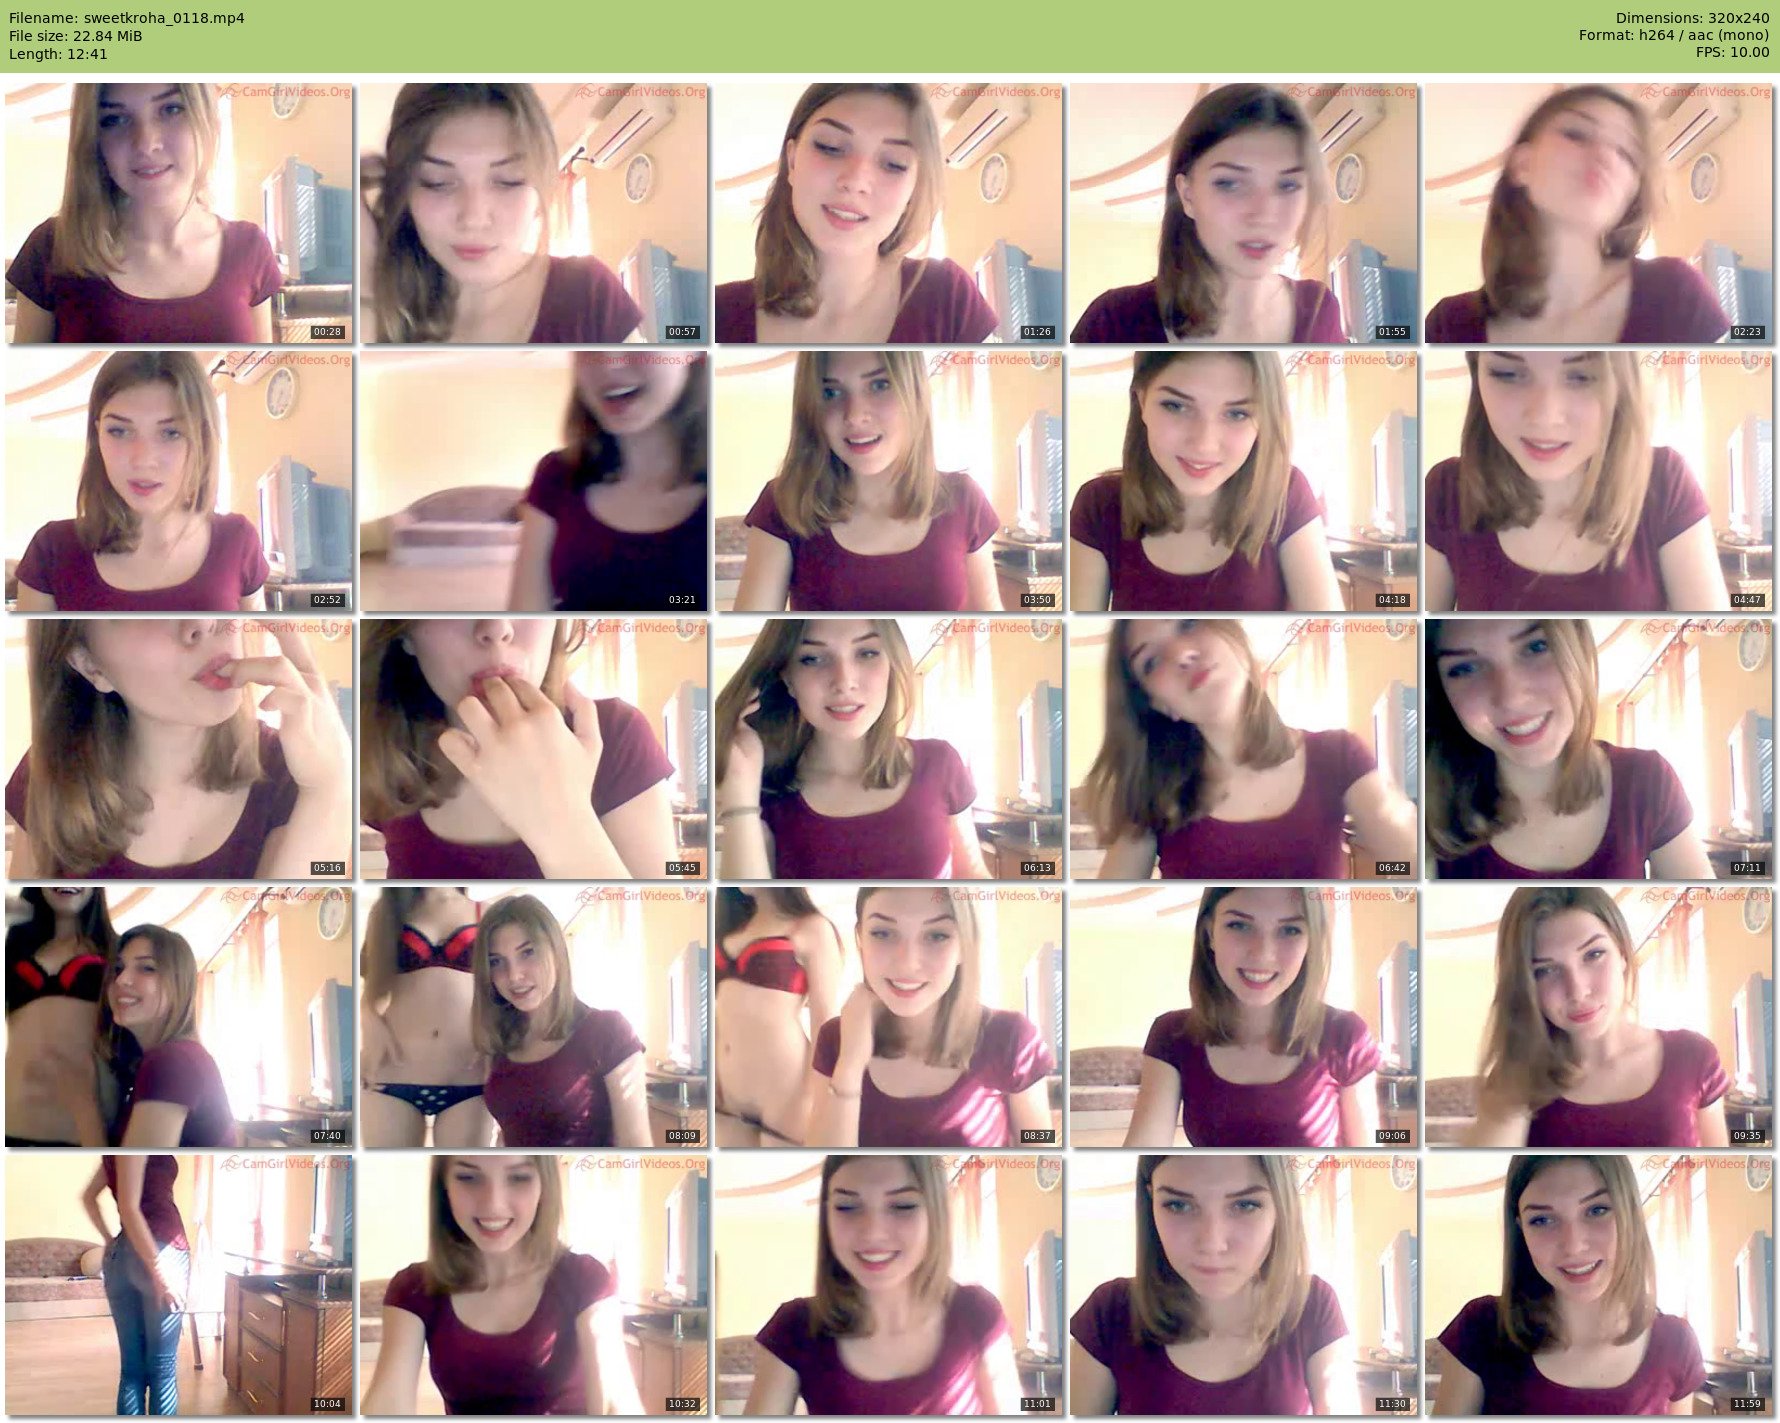Click the thumbnail with timestamp 05:16
Screen dimensions: 1780x1423
click(179, 749)
